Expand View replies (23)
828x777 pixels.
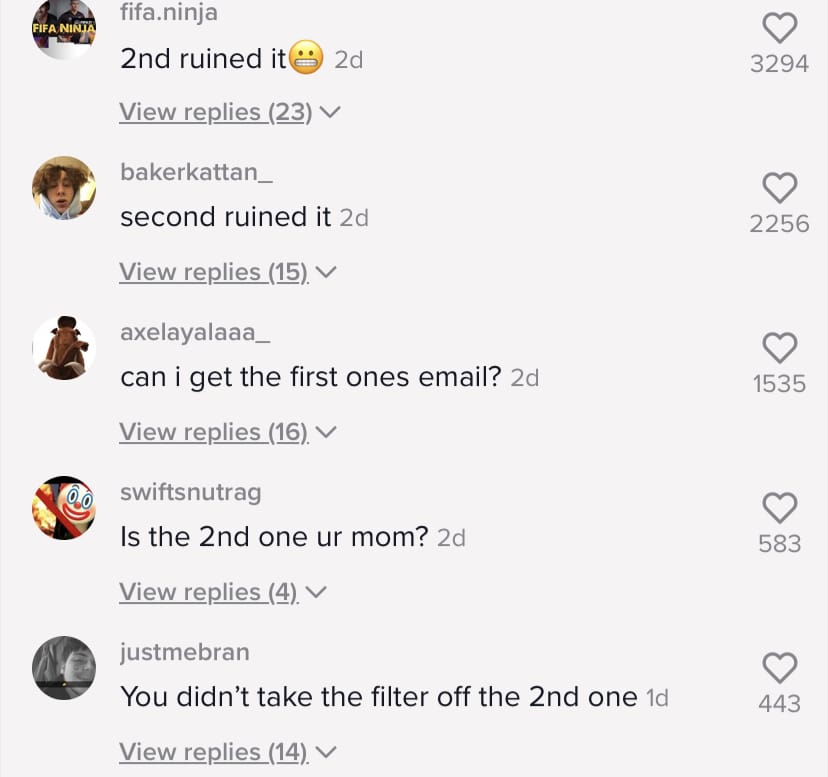click(230, 112)
